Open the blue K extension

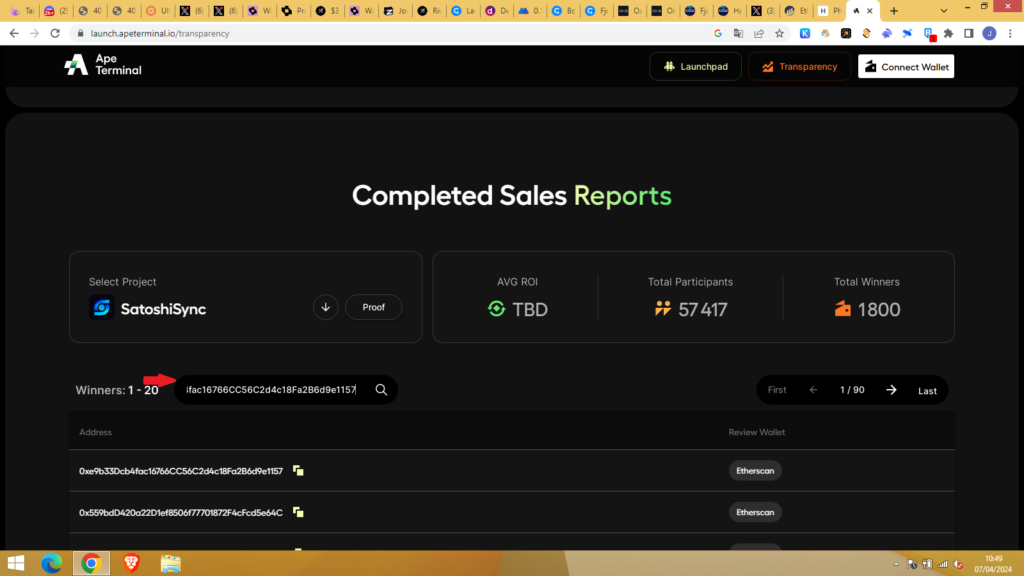[805, 33]
